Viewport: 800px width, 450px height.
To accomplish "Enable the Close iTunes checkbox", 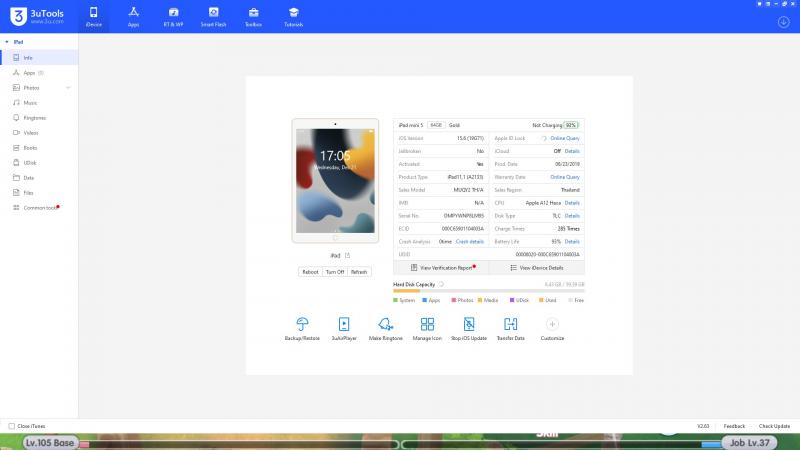I will [x=12, y=426].
